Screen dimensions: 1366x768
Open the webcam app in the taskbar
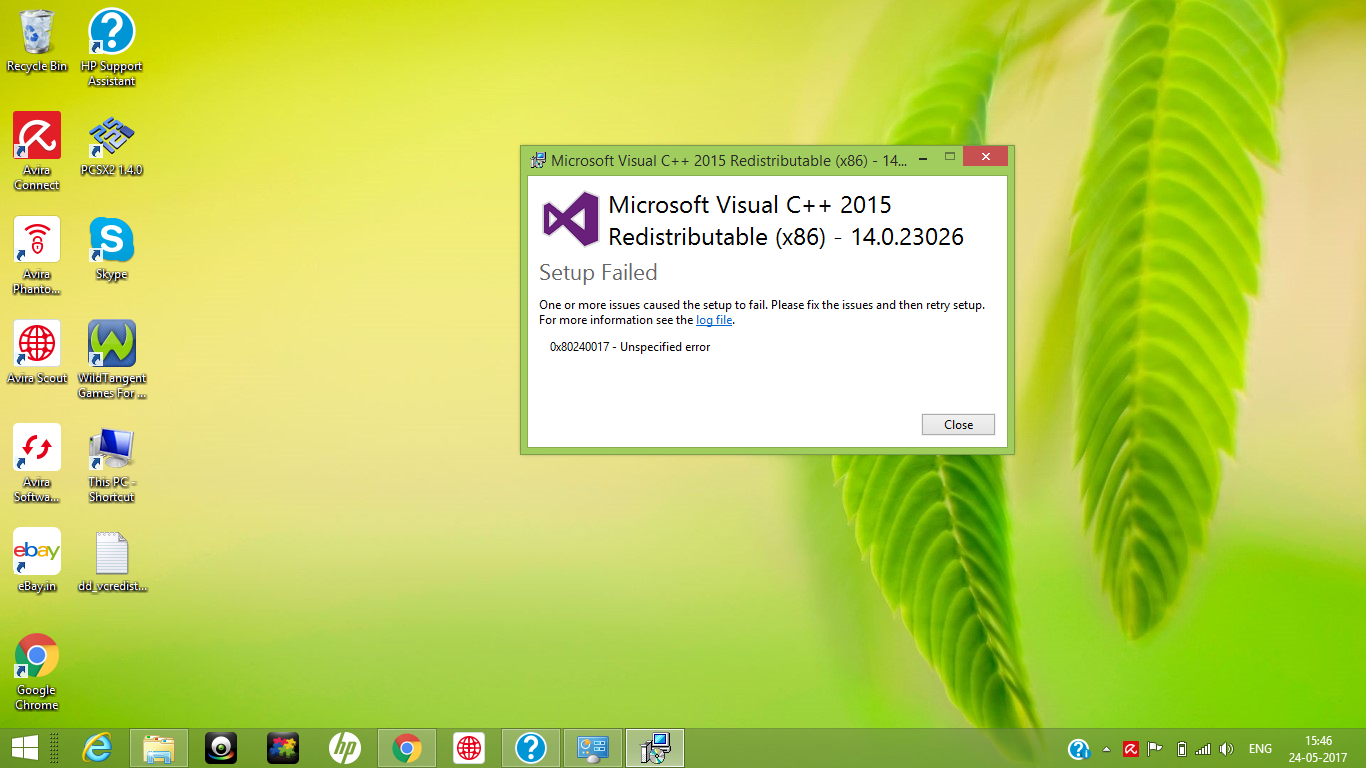(221, 747)
